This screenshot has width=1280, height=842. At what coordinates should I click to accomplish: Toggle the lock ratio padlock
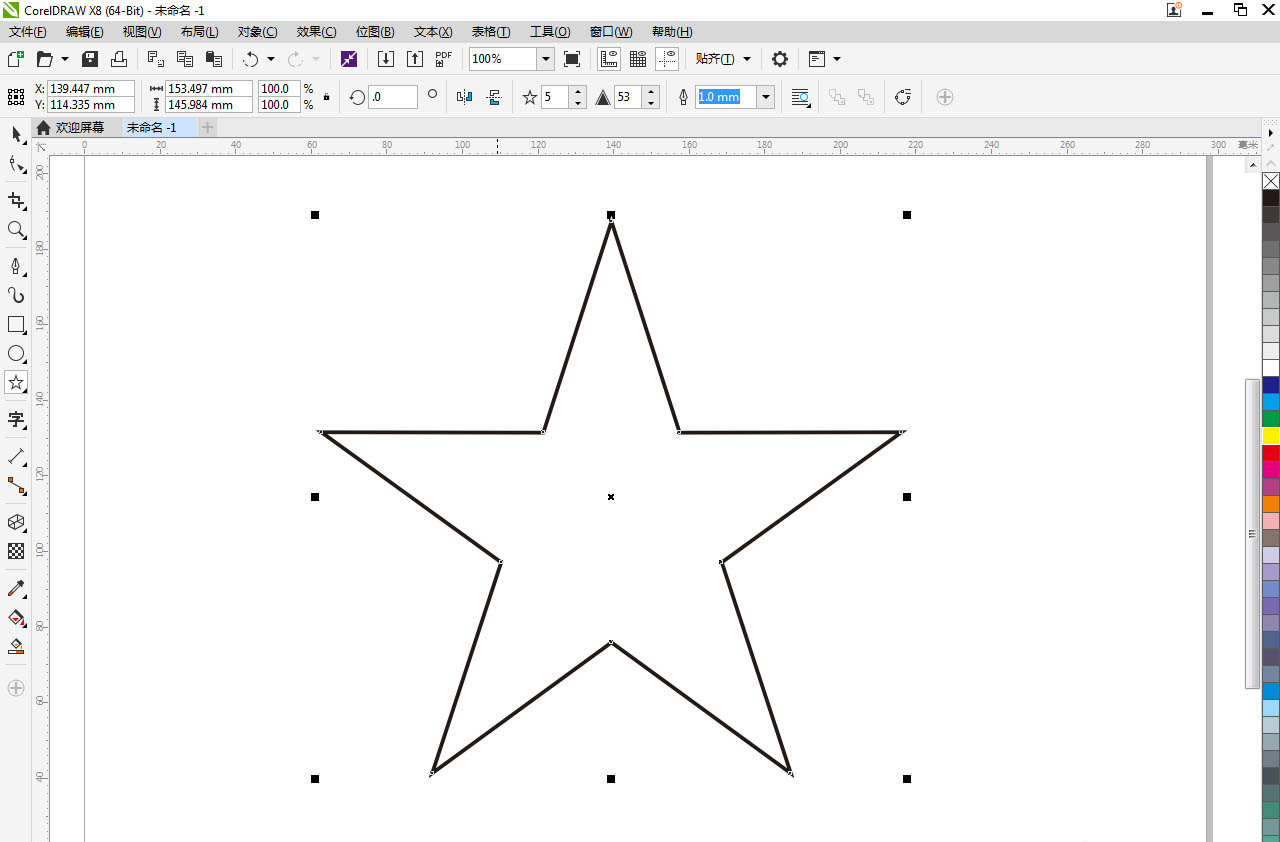(x=326, y=97)
